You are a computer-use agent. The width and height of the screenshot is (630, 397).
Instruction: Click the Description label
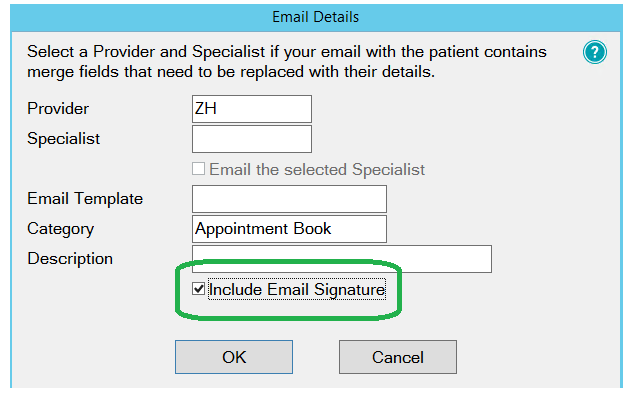tap(70, 258)
